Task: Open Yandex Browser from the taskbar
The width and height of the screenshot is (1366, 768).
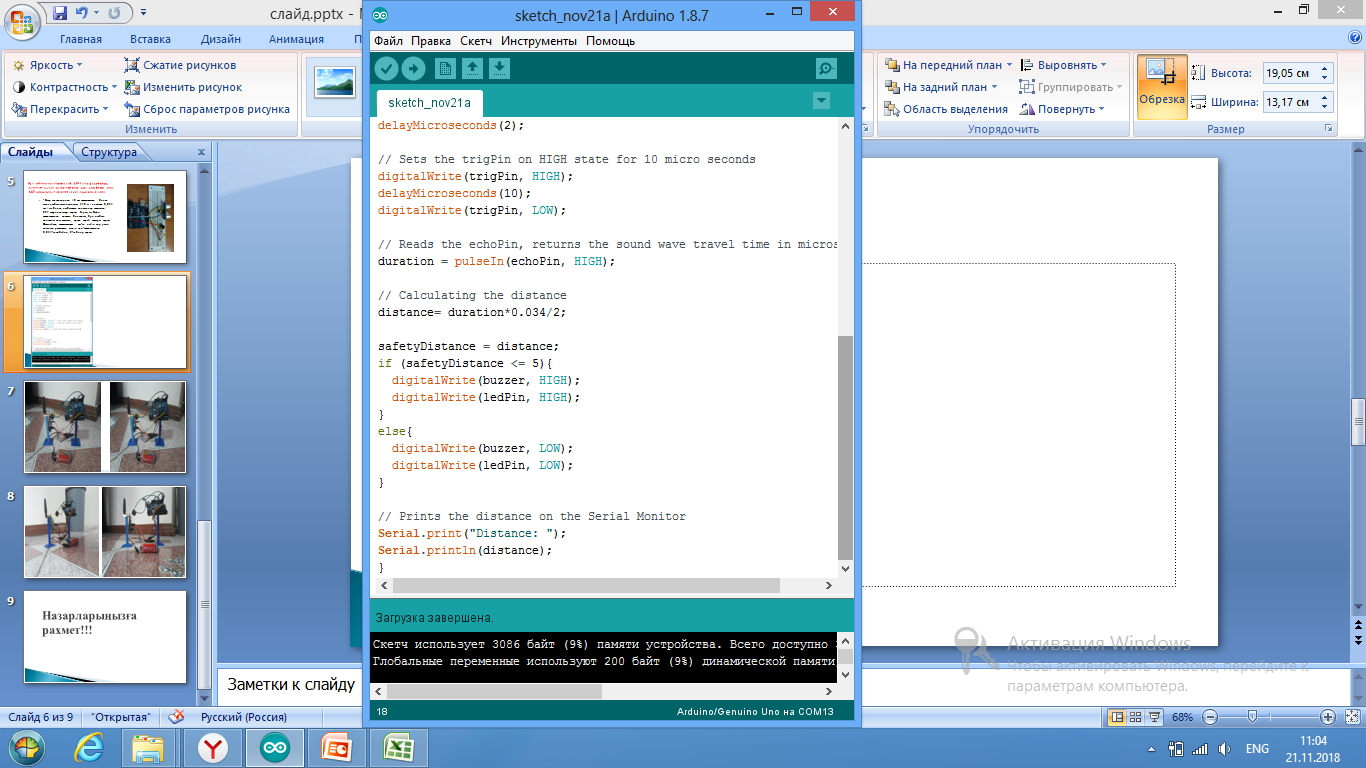Action: (x=211, y=748)
